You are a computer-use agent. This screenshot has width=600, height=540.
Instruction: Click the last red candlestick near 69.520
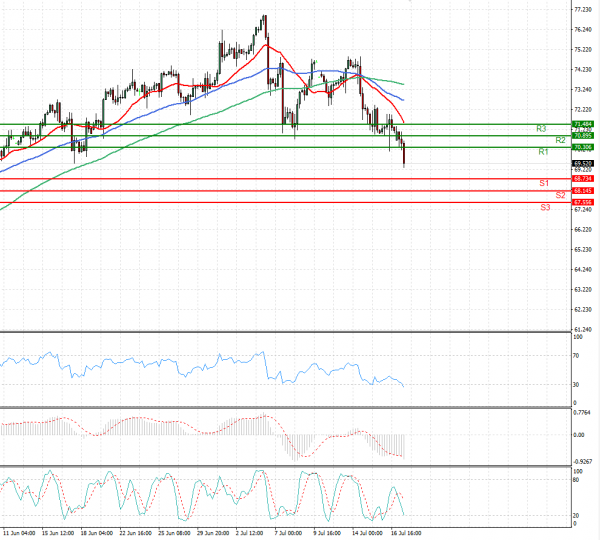point(404,154)
